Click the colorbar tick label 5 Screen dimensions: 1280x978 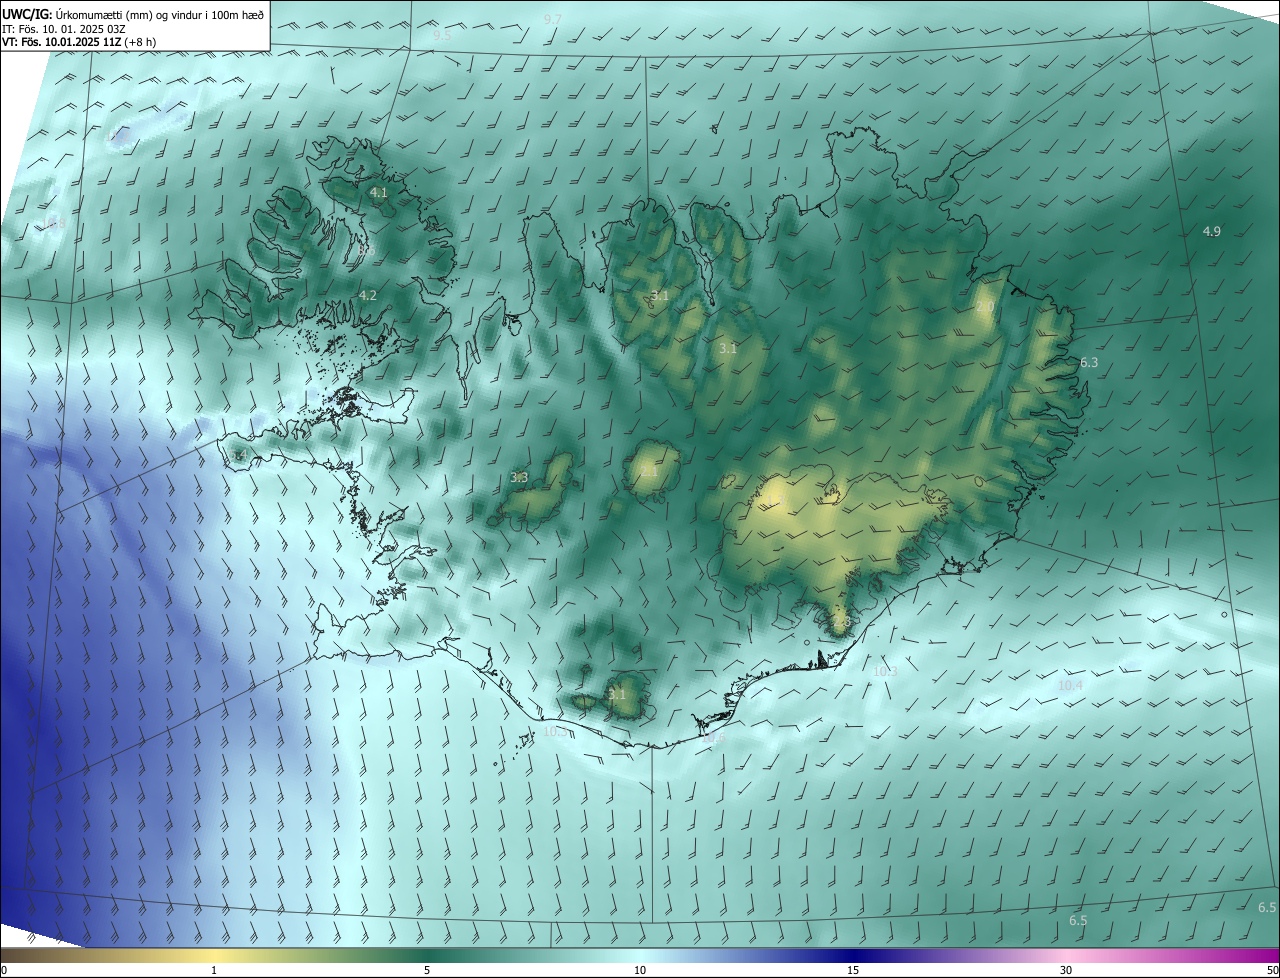click(427, 970)
